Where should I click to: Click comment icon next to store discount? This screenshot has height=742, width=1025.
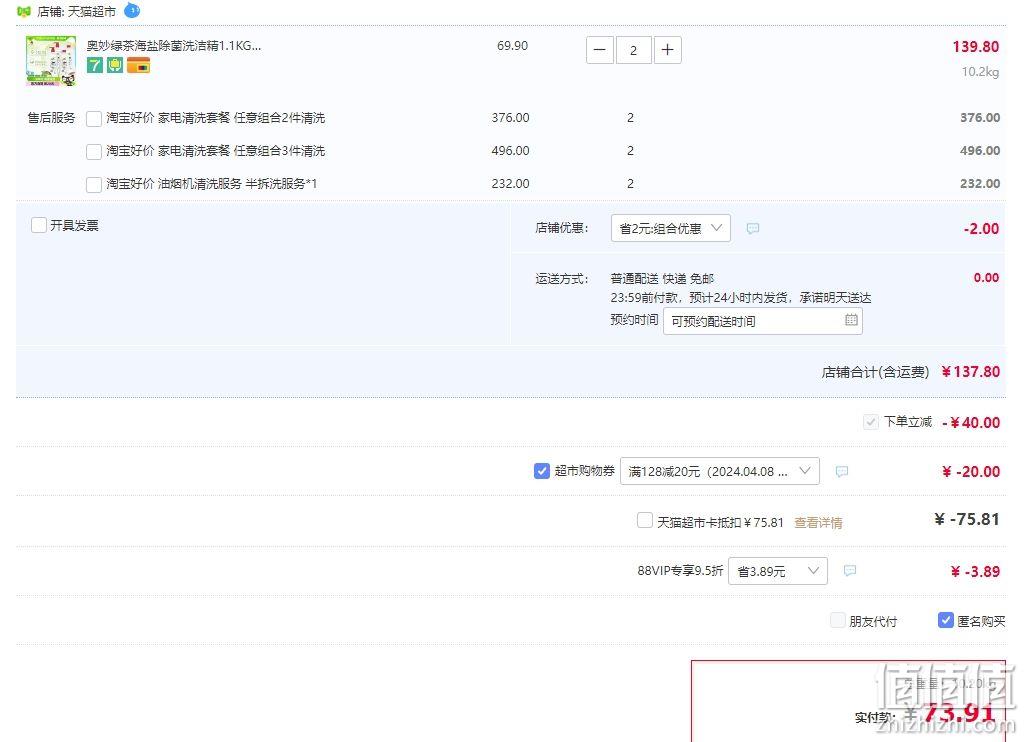click(x=753, y=228)
